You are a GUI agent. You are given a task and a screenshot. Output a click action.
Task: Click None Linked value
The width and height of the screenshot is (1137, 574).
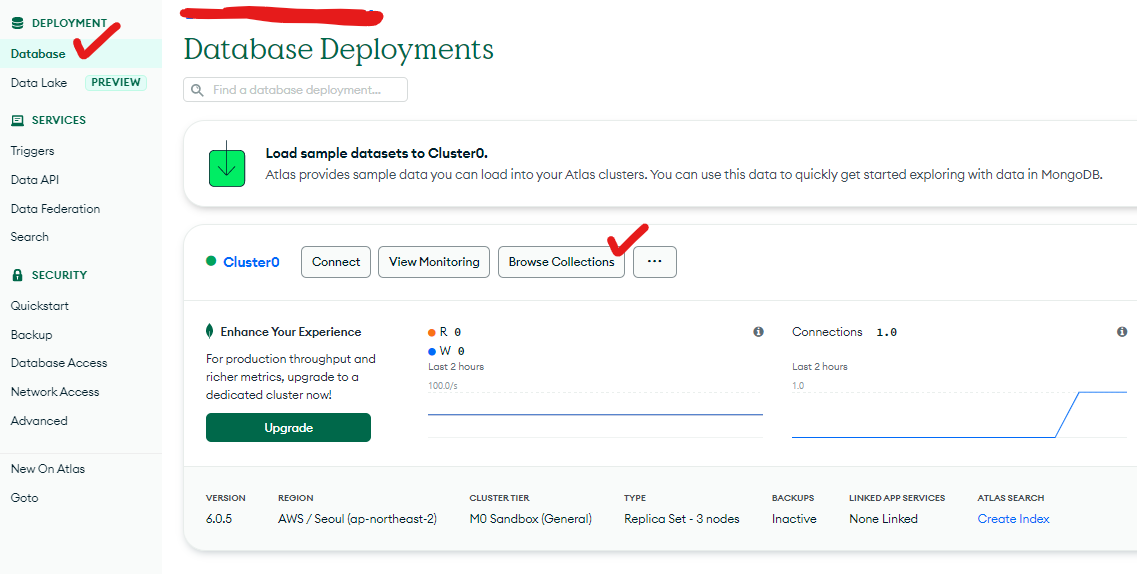883,519
